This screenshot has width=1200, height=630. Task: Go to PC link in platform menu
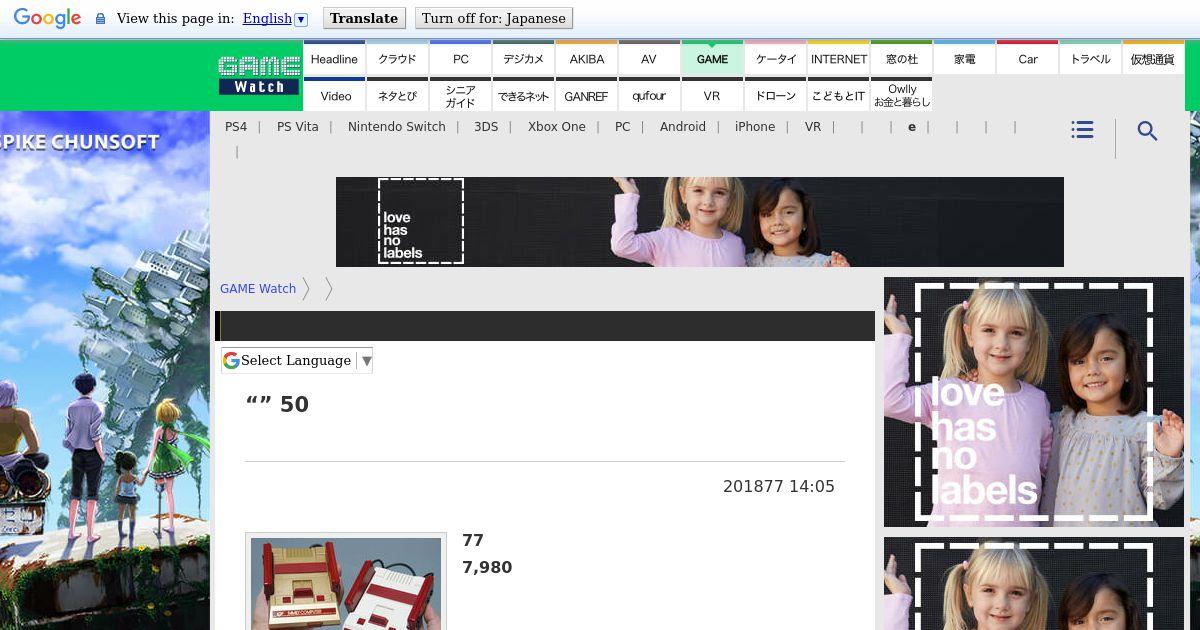[623, 127]
